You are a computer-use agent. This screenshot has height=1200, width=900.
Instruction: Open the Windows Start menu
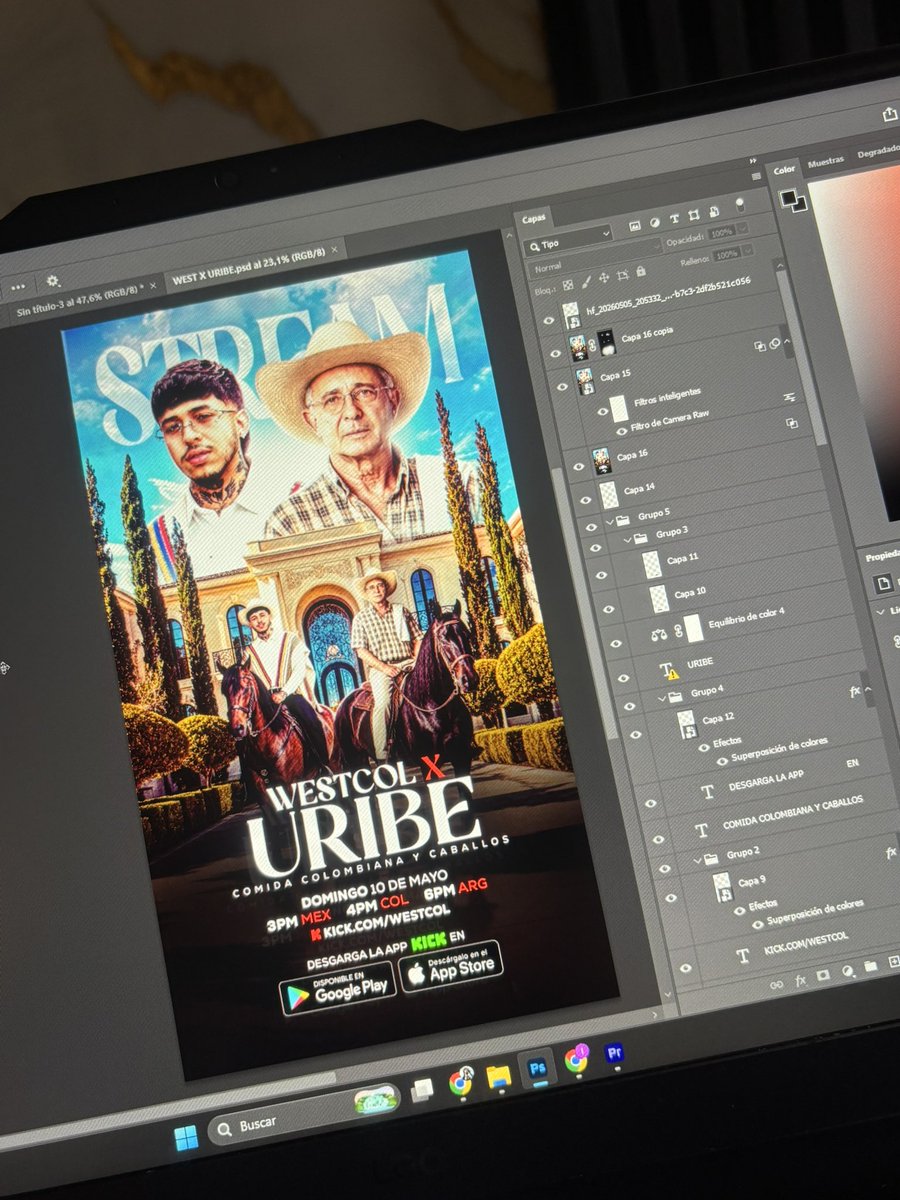186,1138
